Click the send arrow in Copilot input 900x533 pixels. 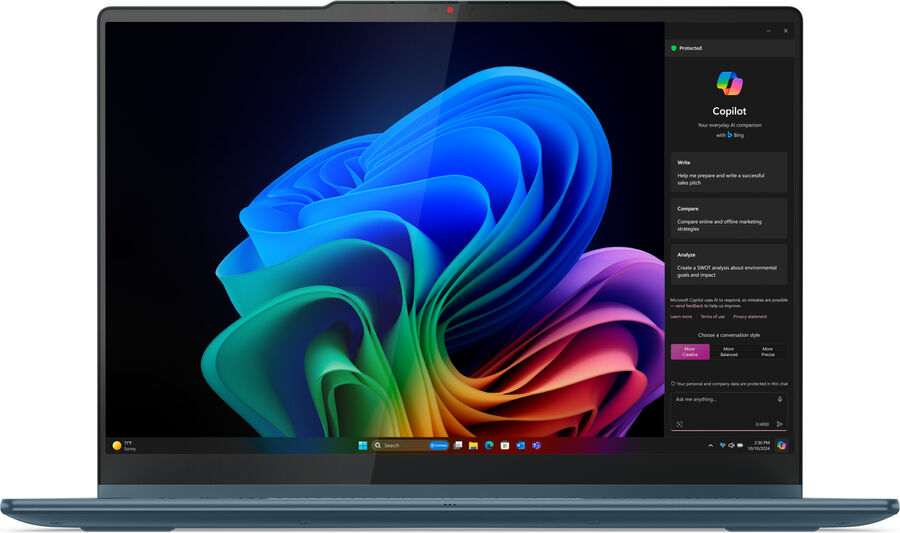779,424
